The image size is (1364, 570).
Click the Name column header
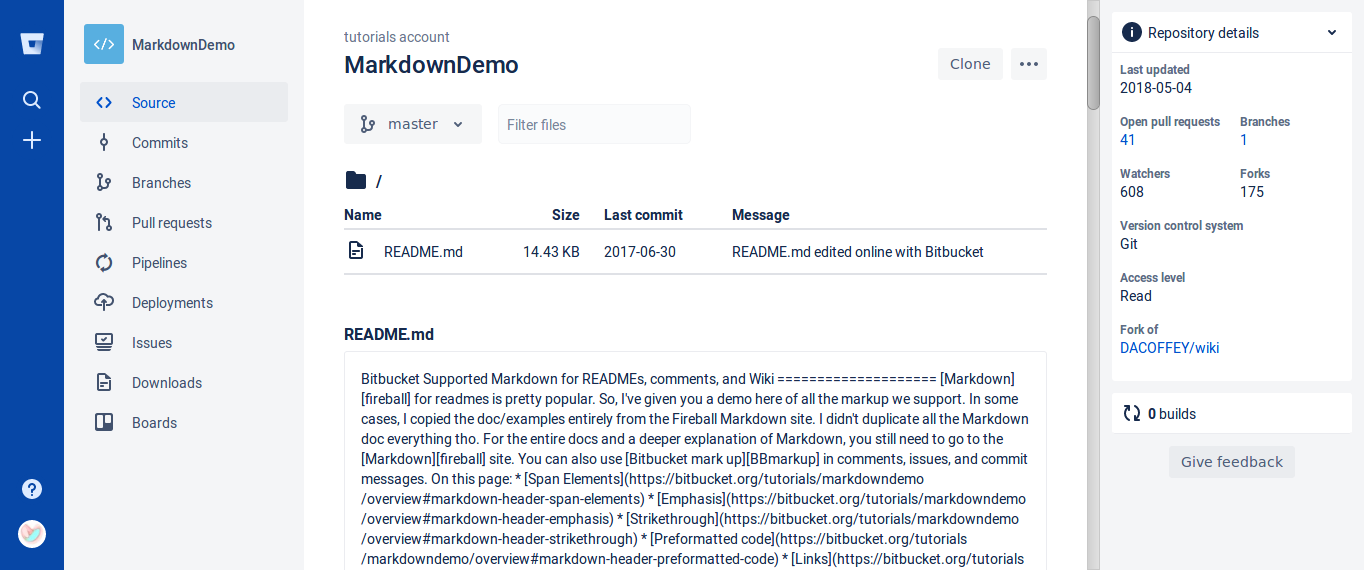363,215
